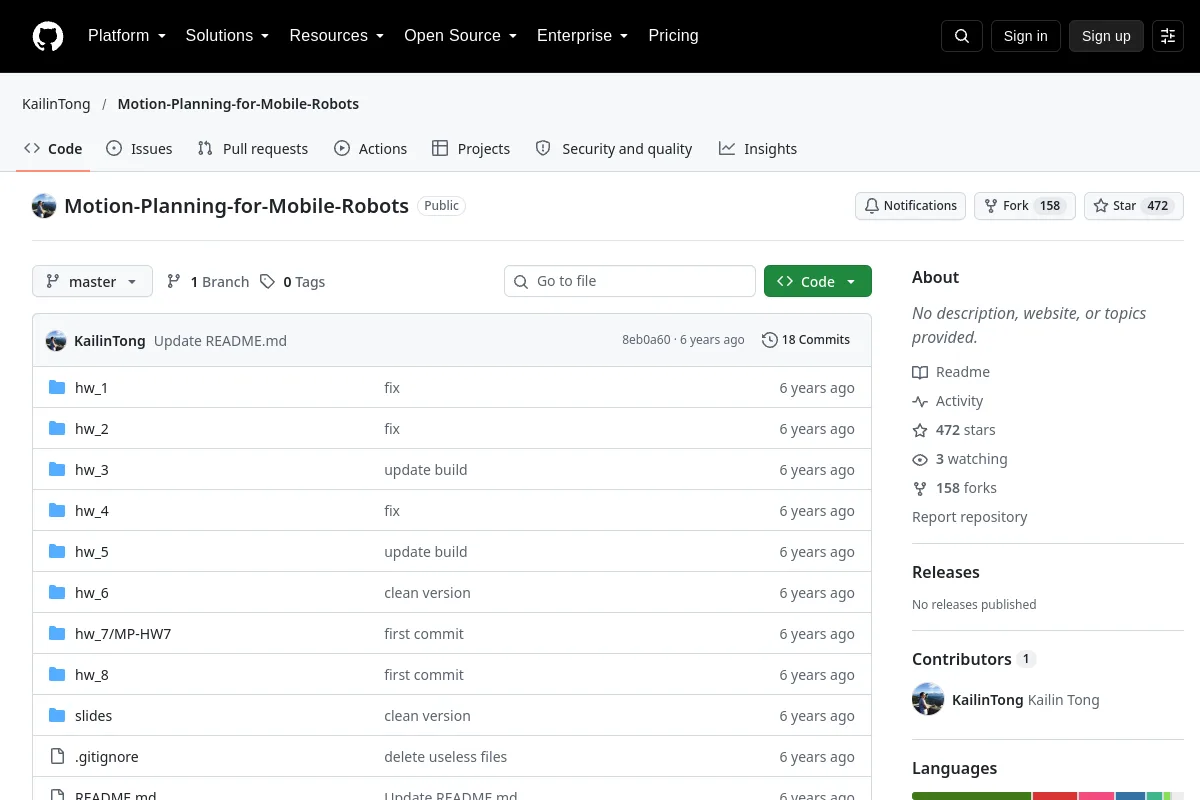Click the hw_8 folder icon
Image resolution: width=1200 pixels, height=800 pixels.
pyautogui.click(x=57, y=675)
